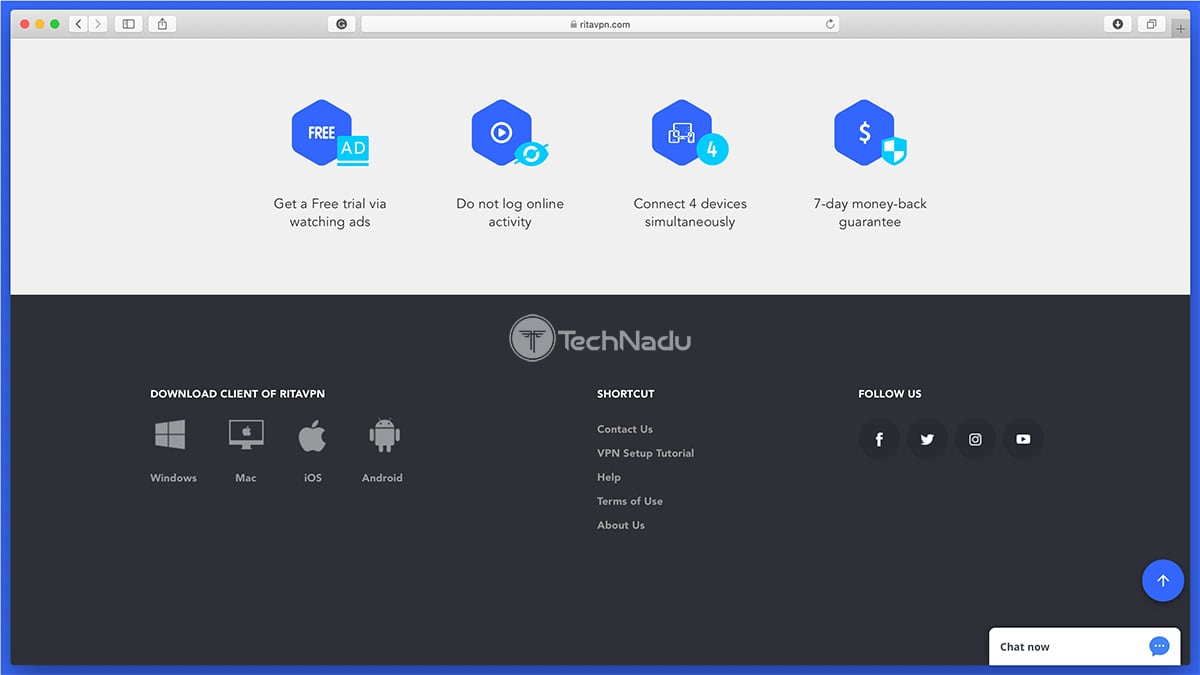Click the scroll-to-top arrow button
The width and height of the screenshot is (1200, 675).
(x=1163, y=580)
